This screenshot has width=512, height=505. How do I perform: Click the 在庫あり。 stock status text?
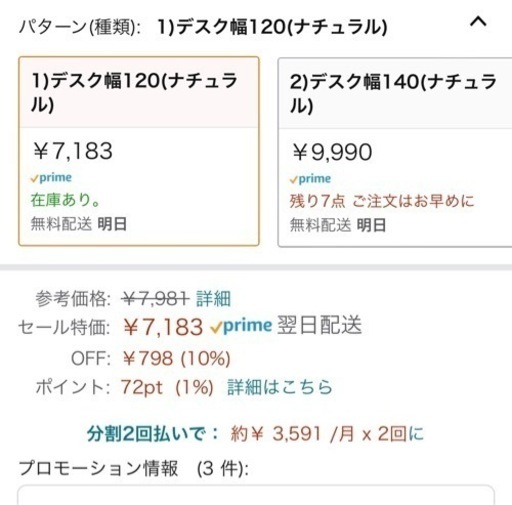point(65,200)
